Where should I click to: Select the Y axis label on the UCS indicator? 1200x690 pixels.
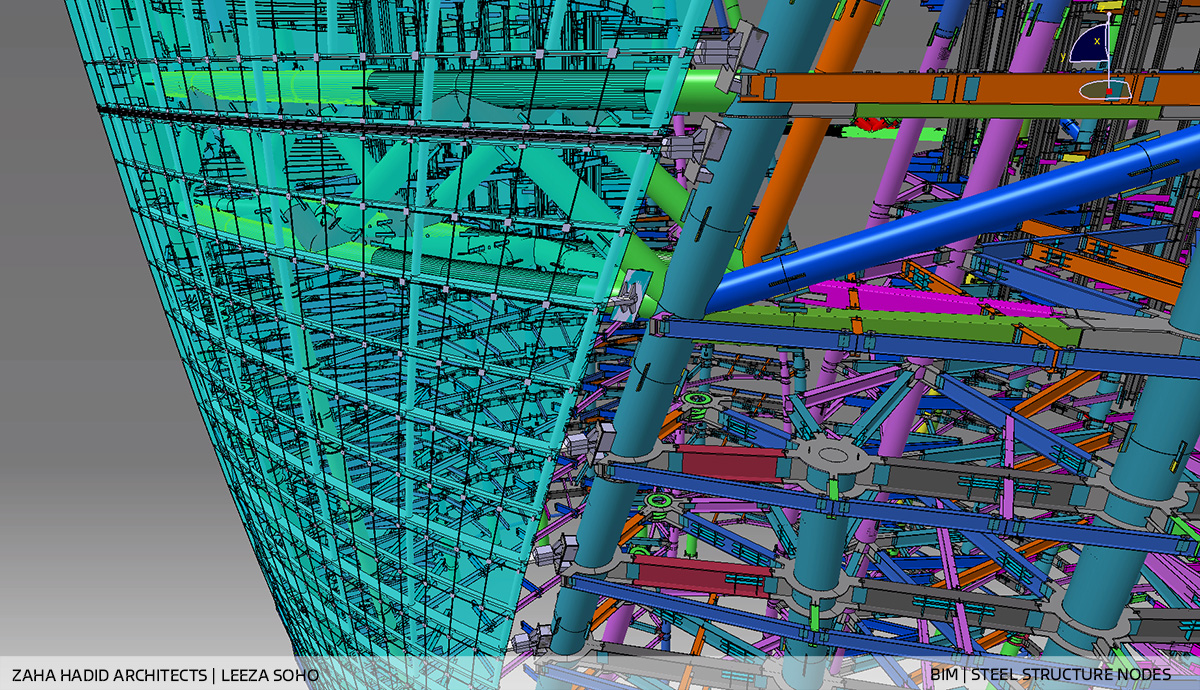point(1063,56)
